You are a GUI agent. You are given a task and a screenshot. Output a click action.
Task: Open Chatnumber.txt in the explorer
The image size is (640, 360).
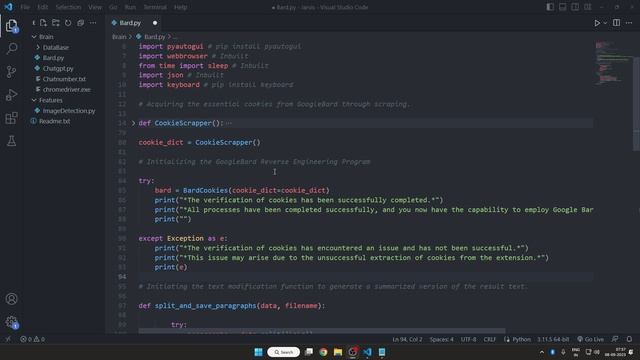[64, 79]
